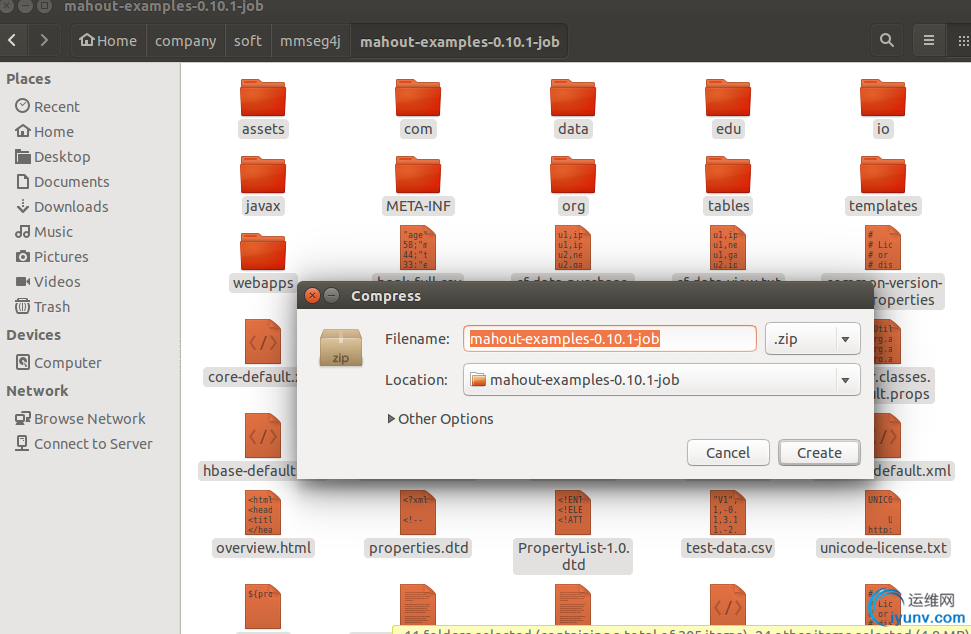Image resolution: width=971 pixels, height=634 pixels.
Task: Click the 'unicode-license.txt' file name
Action: [883, 548]
